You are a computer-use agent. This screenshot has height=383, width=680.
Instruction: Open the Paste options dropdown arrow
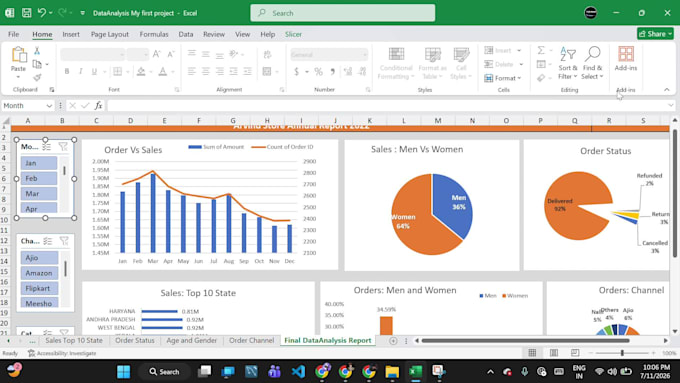point(18,77)
